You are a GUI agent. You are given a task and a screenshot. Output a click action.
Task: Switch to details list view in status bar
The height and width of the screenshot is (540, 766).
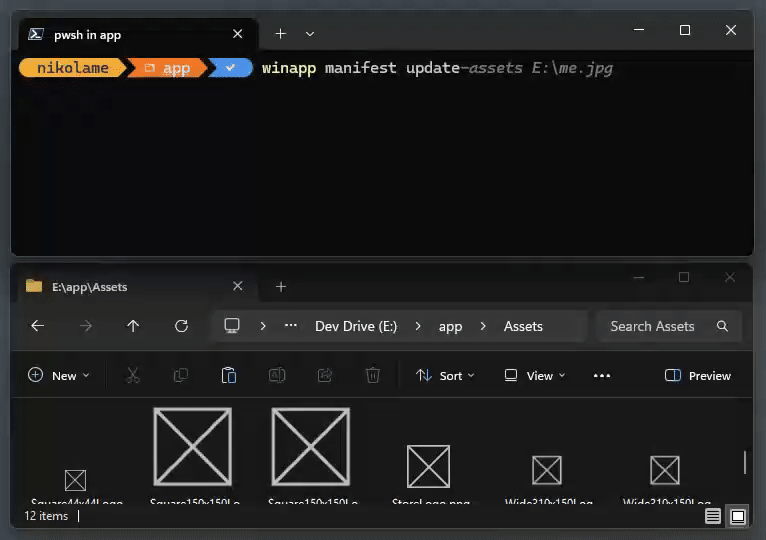coord(713,516)
